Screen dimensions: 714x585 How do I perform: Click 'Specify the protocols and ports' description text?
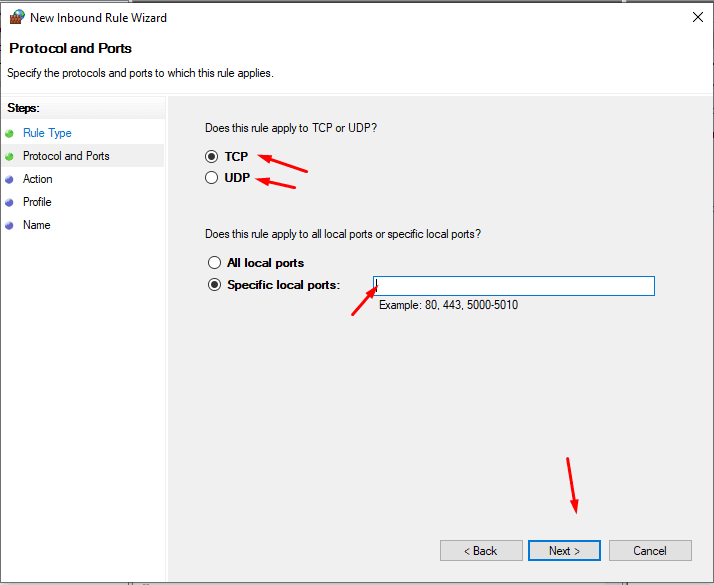(140, 73)
